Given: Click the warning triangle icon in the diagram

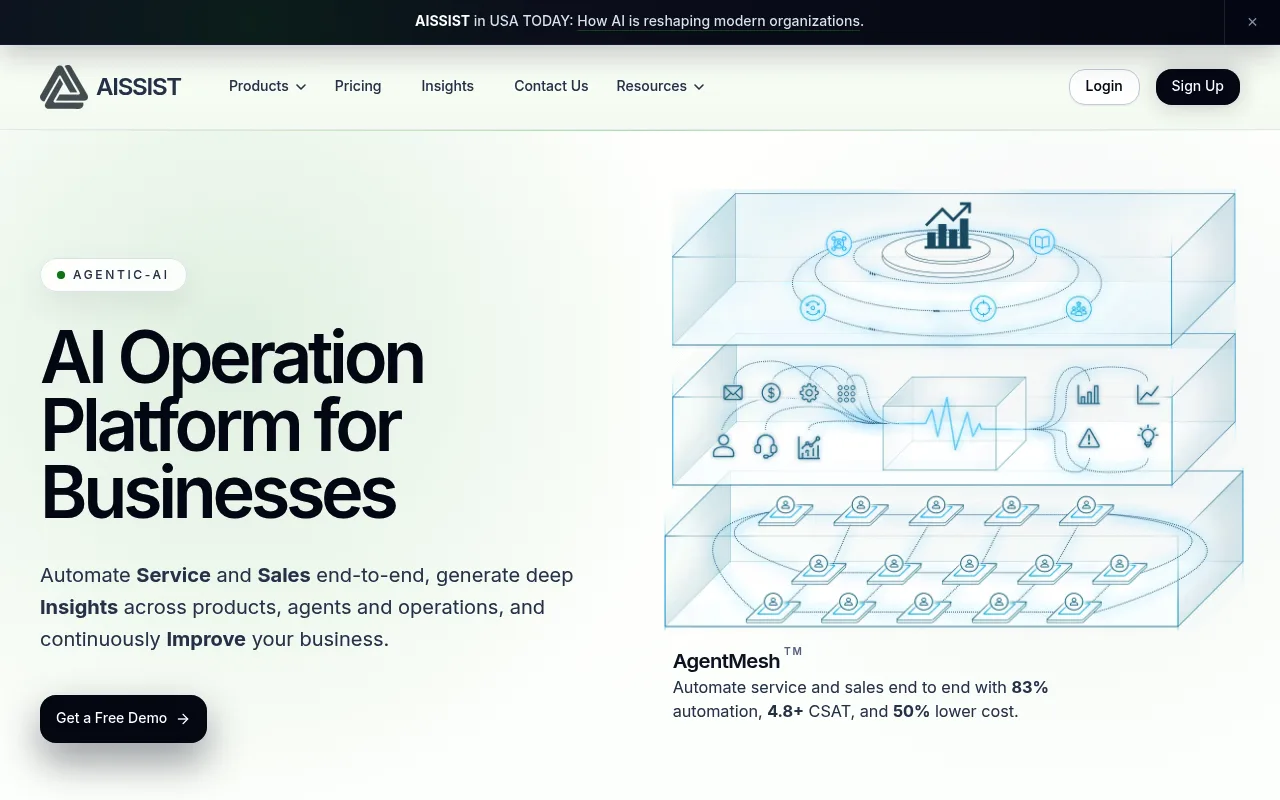Looking at the screenshot, I should (x=1089, y=438).
